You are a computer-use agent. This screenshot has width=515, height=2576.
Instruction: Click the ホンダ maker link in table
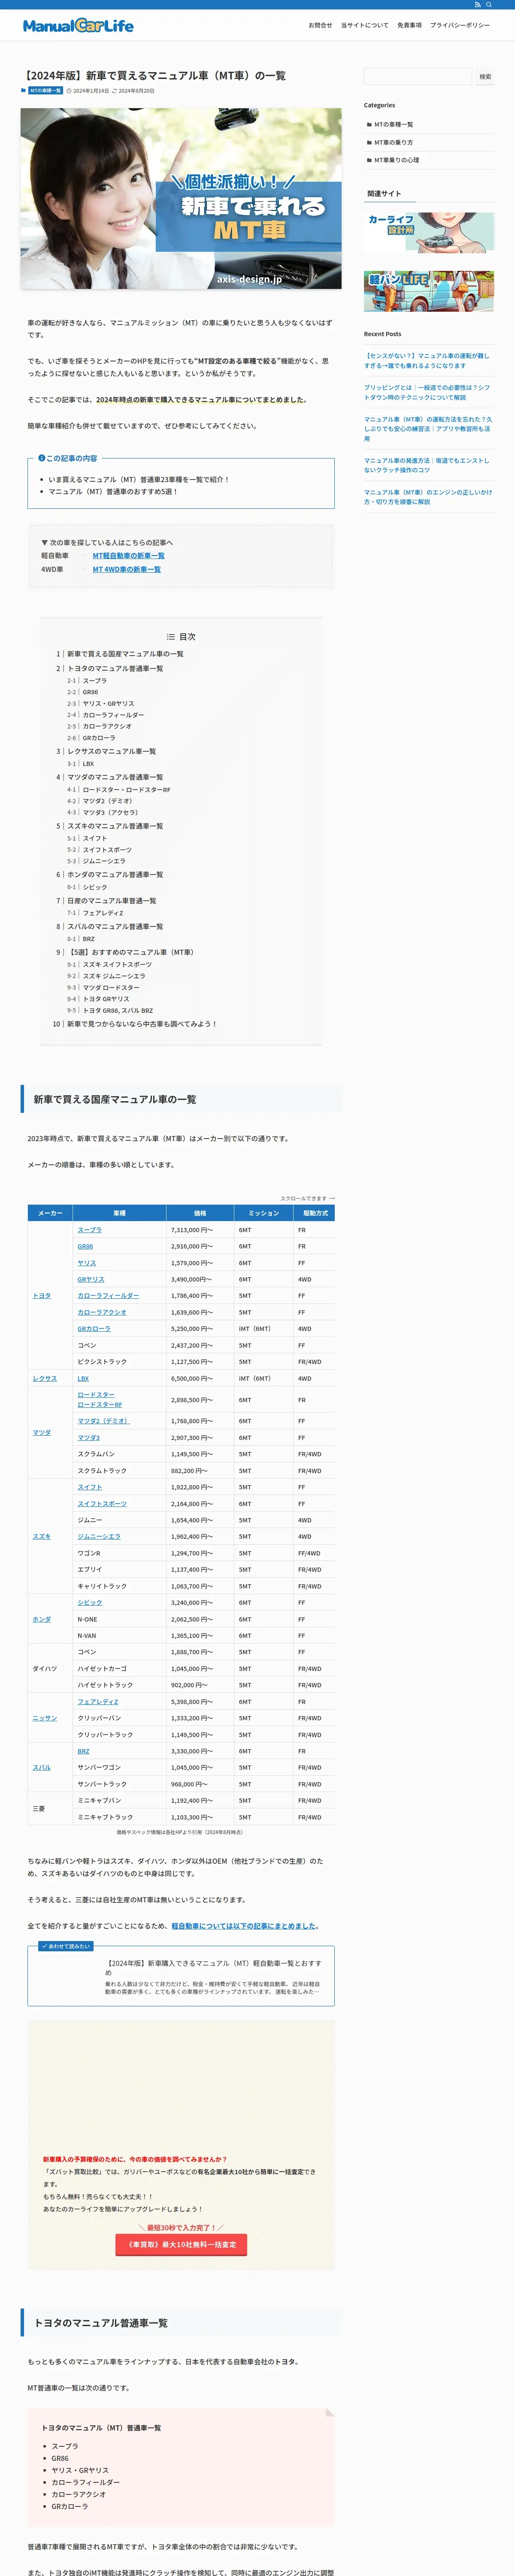pyautogui.click(x=42, y=1620)
